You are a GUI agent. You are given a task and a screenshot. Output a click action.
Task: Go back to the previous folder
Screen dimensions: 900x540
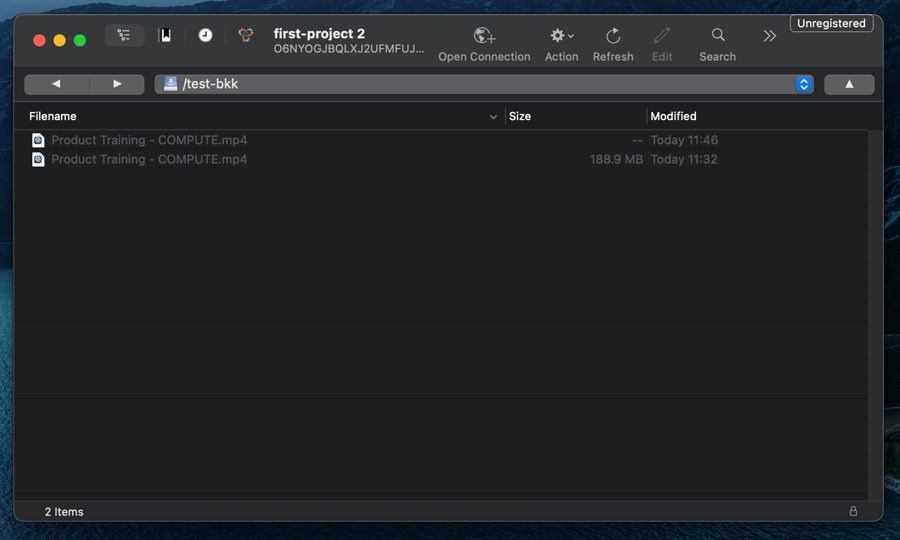pyautogui.click(x=56, y=84)
